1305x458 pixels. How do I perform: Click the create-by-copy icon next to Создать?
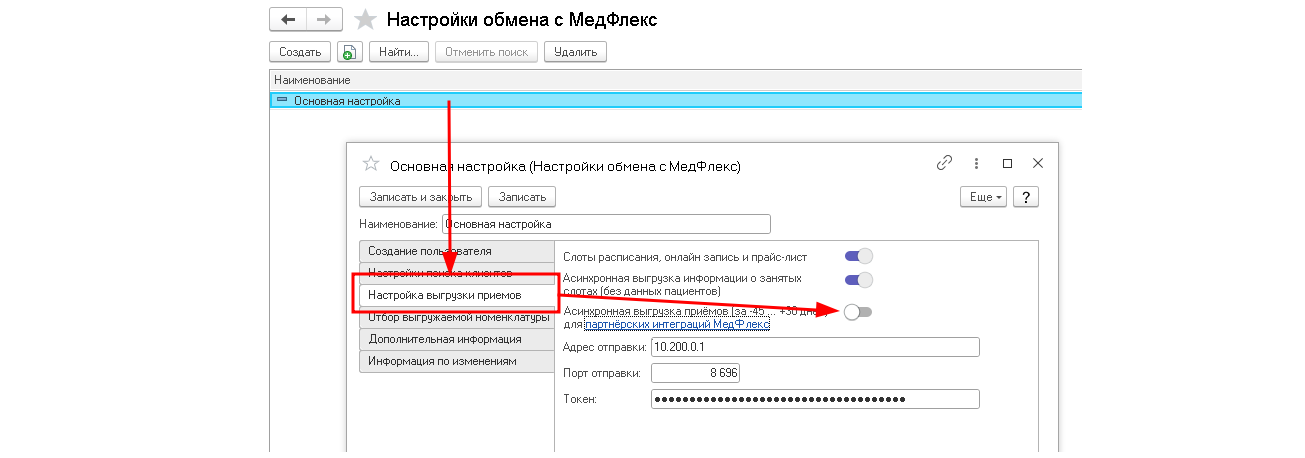(x=348, y=52)
